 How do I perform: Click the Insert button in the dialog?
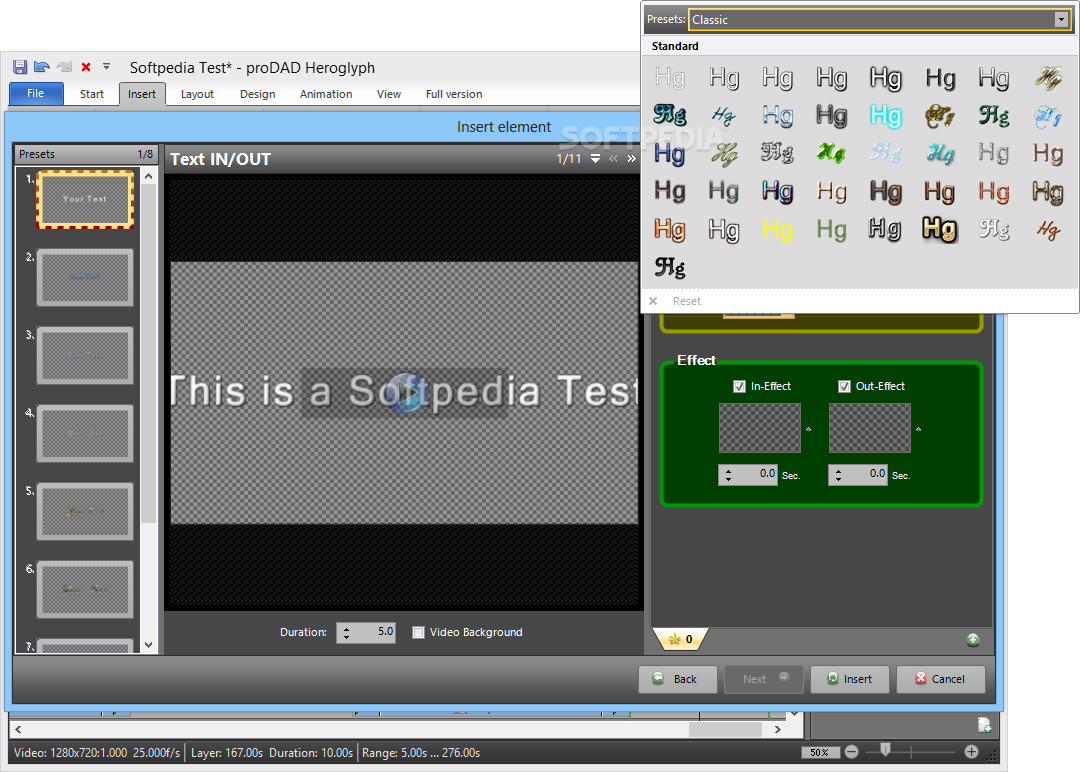click(x=849, y=679)
